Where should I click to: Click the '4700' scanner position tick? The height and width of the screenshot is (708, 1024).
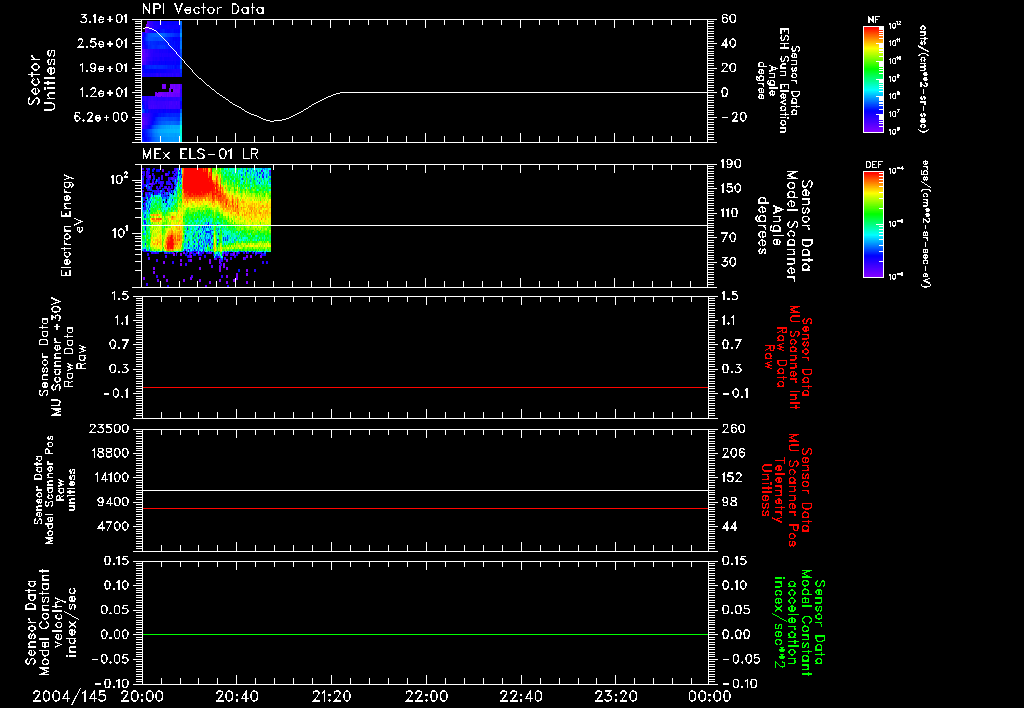pos(113,526)
